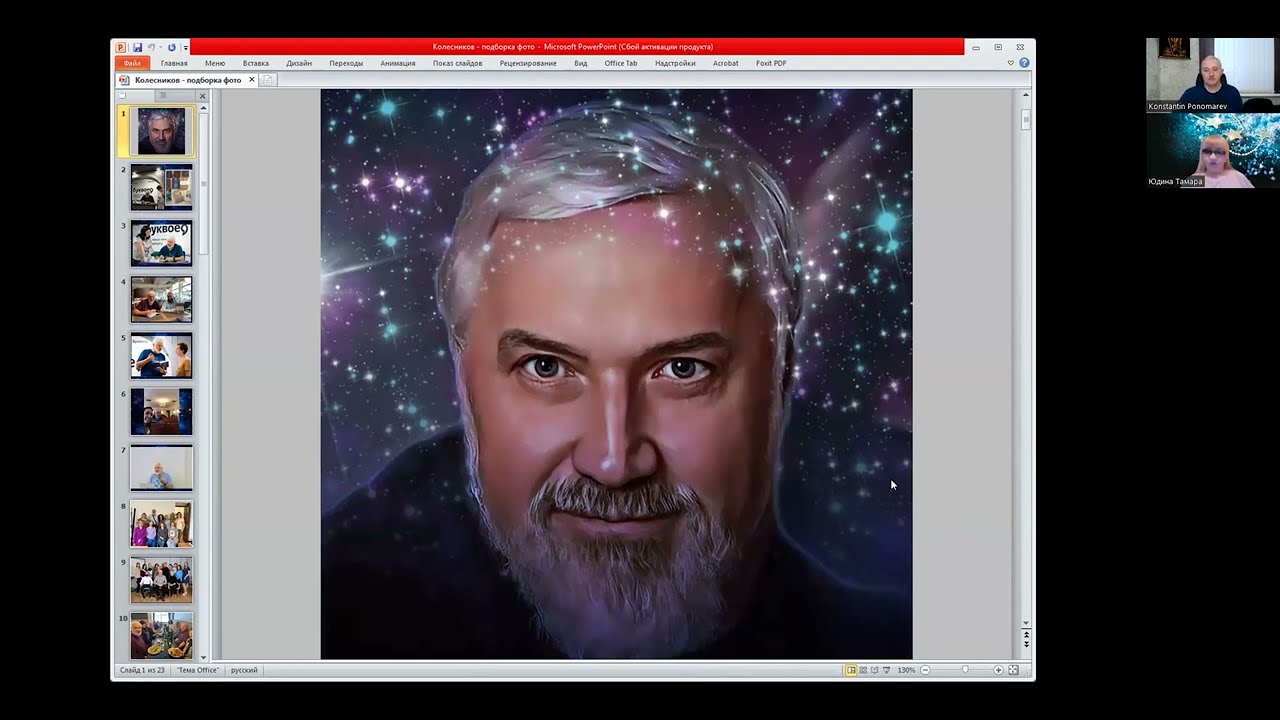Image resolution: width=1280 pixels, height=720 pixels.
Task: Click Konstantin Ponomarev's video tile
Action: 1212,75
